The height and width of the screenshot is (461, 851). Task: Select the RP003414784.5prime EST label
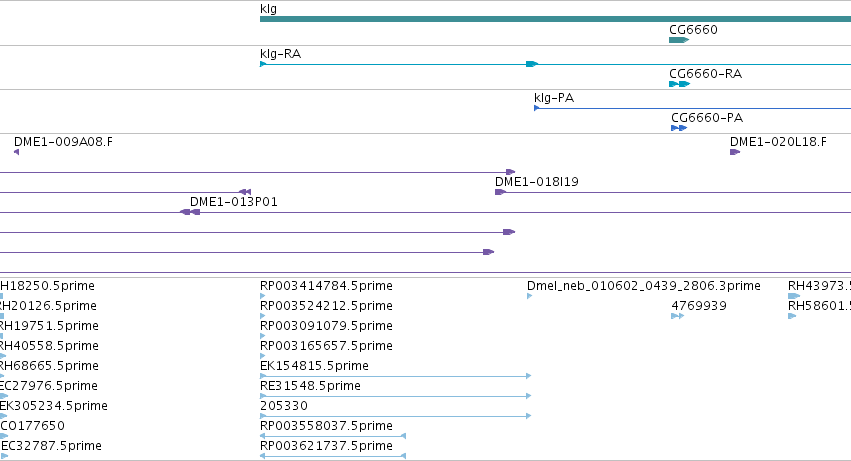pyautogui.click(x=326, y=286)
